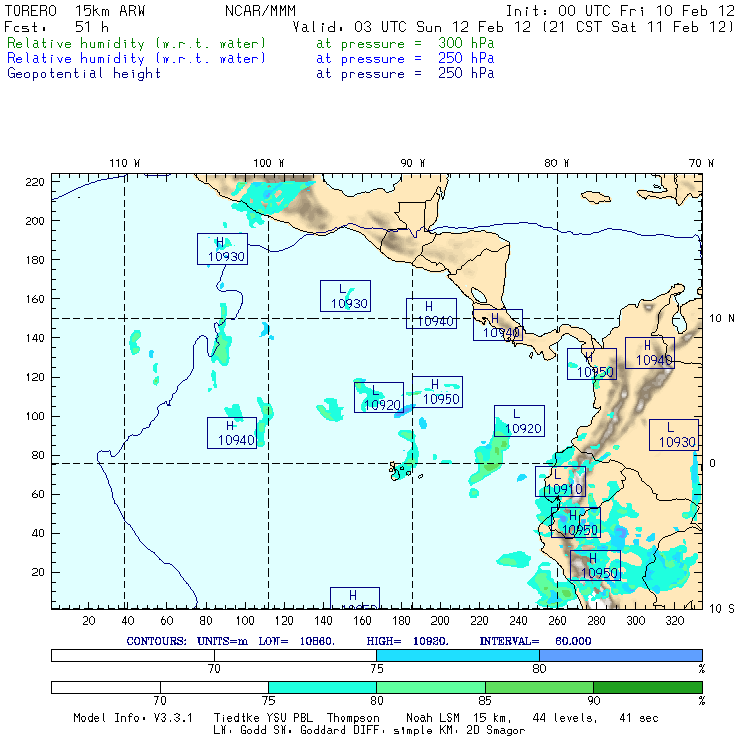Click the '80 W' longitude label

(x=556, y=163)
